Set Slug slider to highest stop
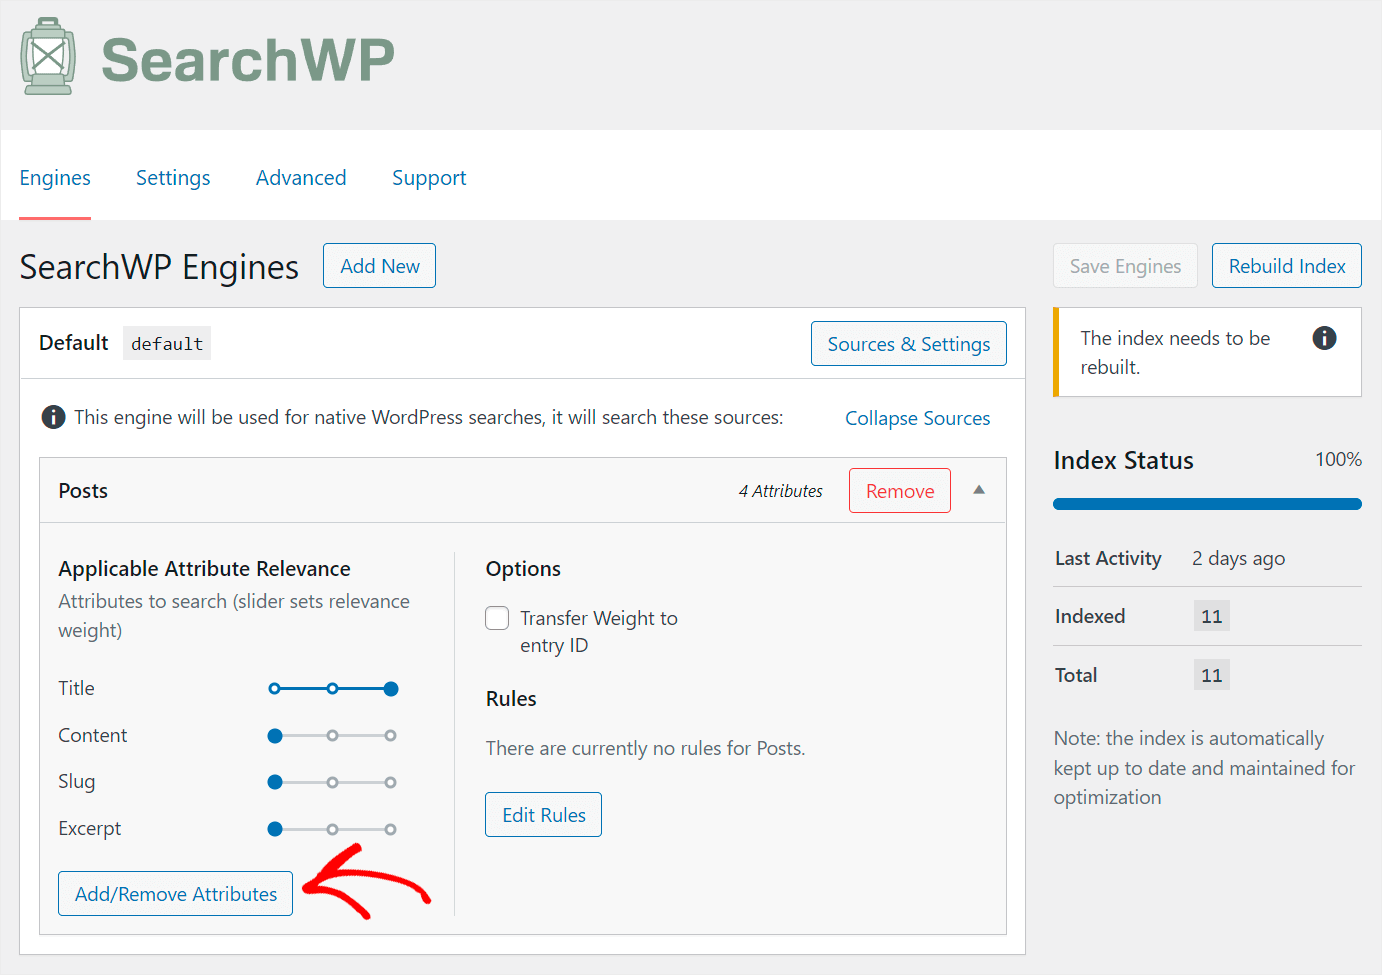Viewport: 1382px width, 975px height. [x=391, y=782]
